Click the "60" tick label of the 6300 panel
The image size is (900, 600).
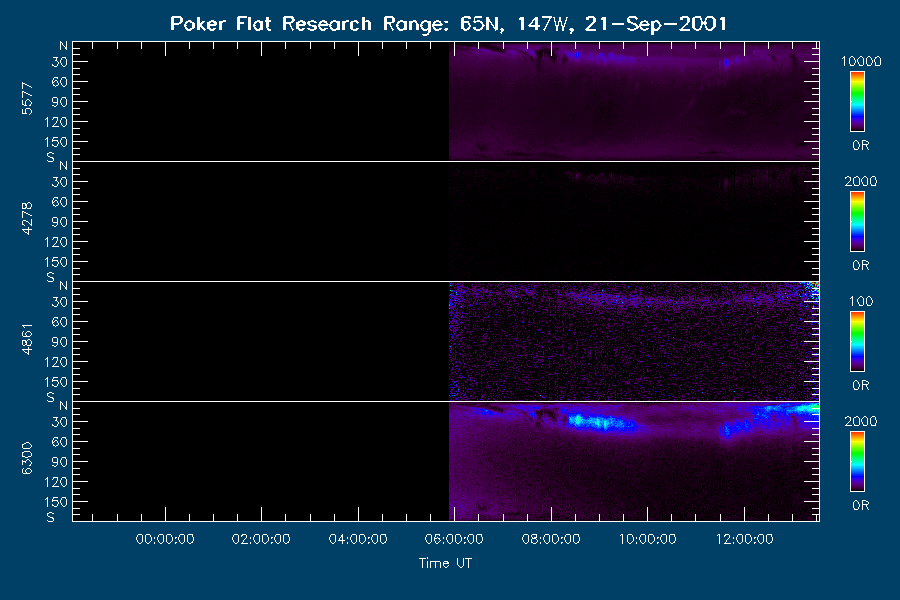click(60, 442)
